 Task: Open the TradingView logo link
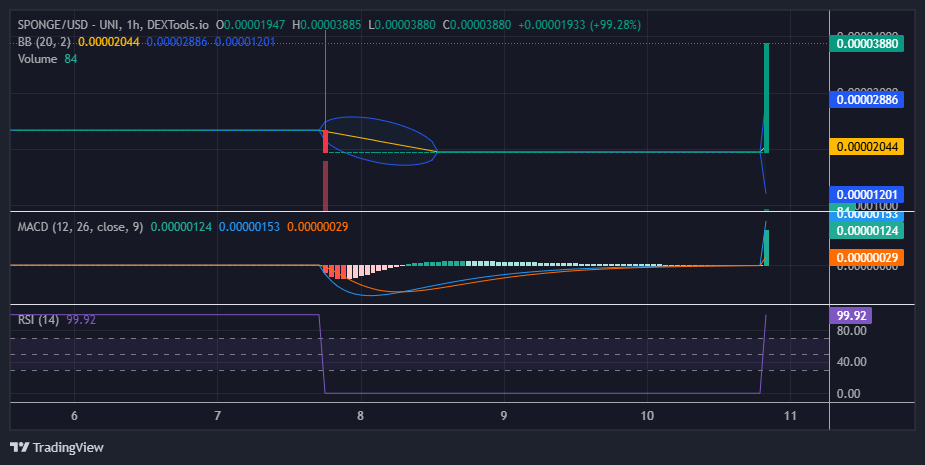(57, 447)
